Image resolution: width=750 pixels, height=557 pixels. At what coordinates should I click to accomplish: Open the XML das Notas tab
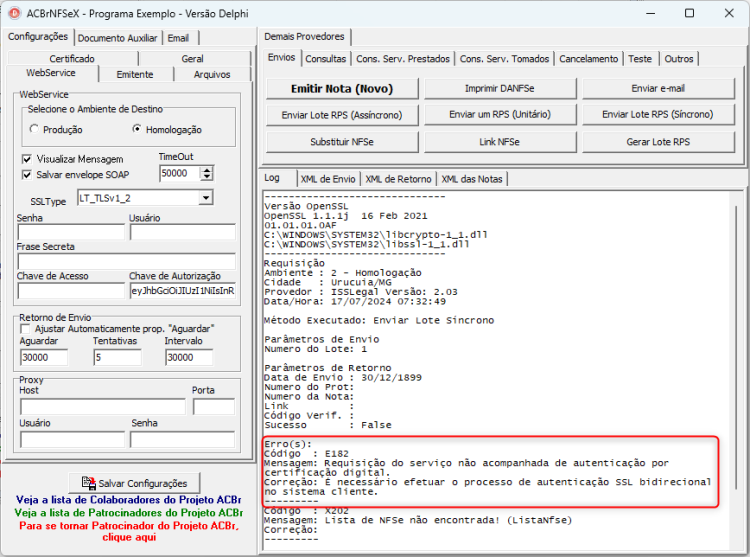click(472, 179)
